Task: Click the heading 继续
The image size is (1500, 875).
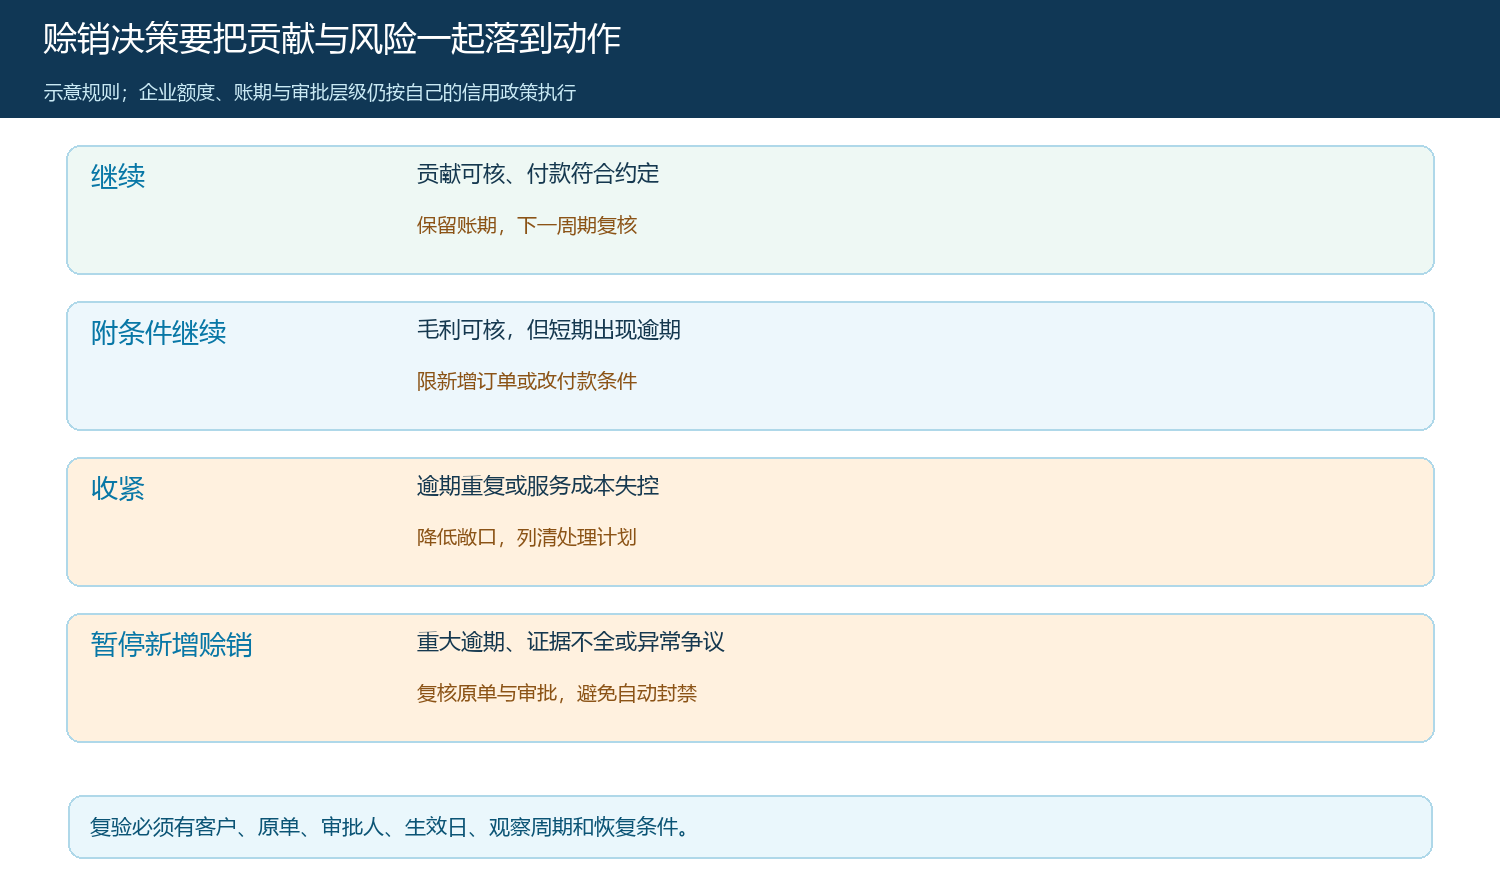Action: pos(118,176)
